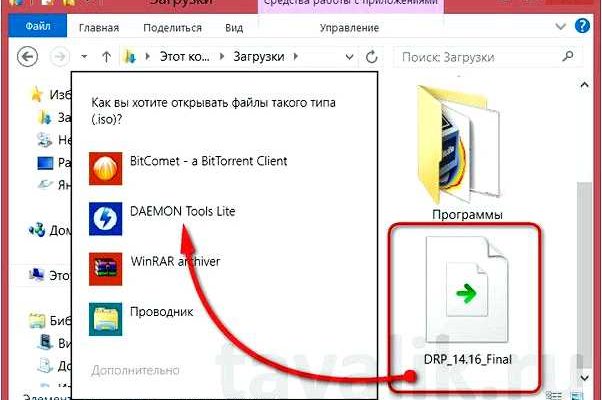Viewport: 602px width, 400px height.
Task: Open the Яндекс cloud item in sidebar
Action: click(x=55, y=185)
